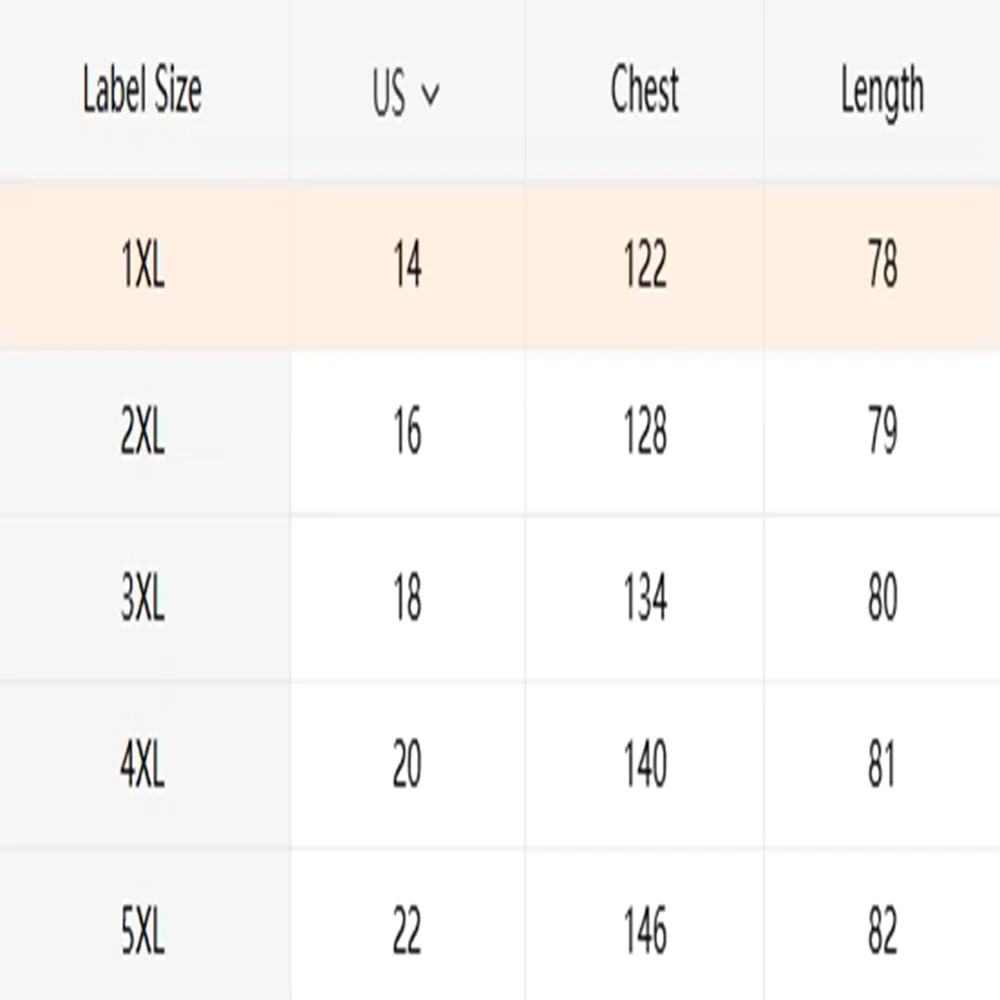Click length value 78 cell

[882, 267]
